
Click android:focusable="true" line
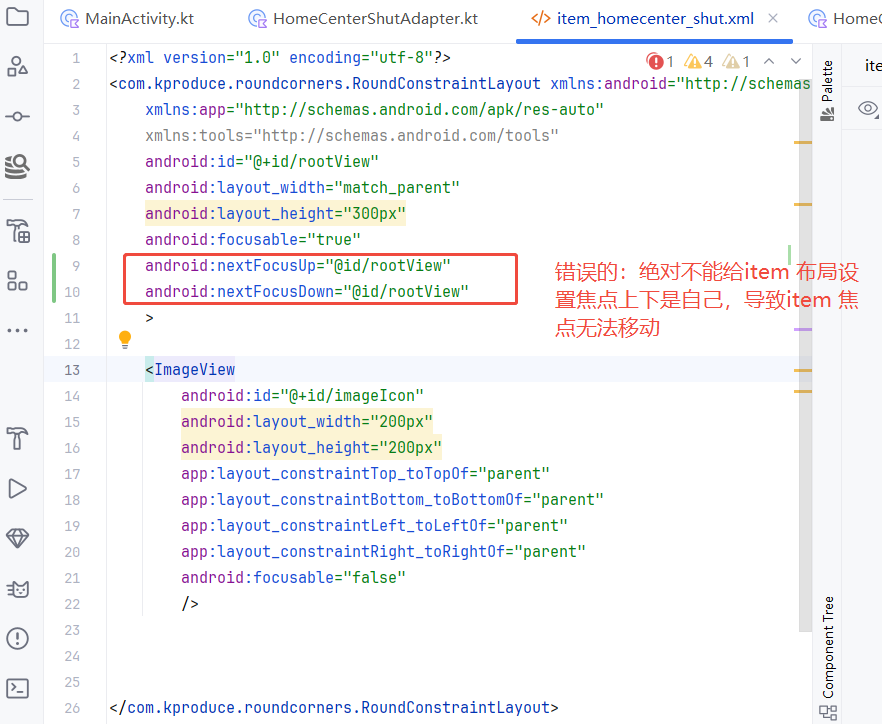[253, 240]
